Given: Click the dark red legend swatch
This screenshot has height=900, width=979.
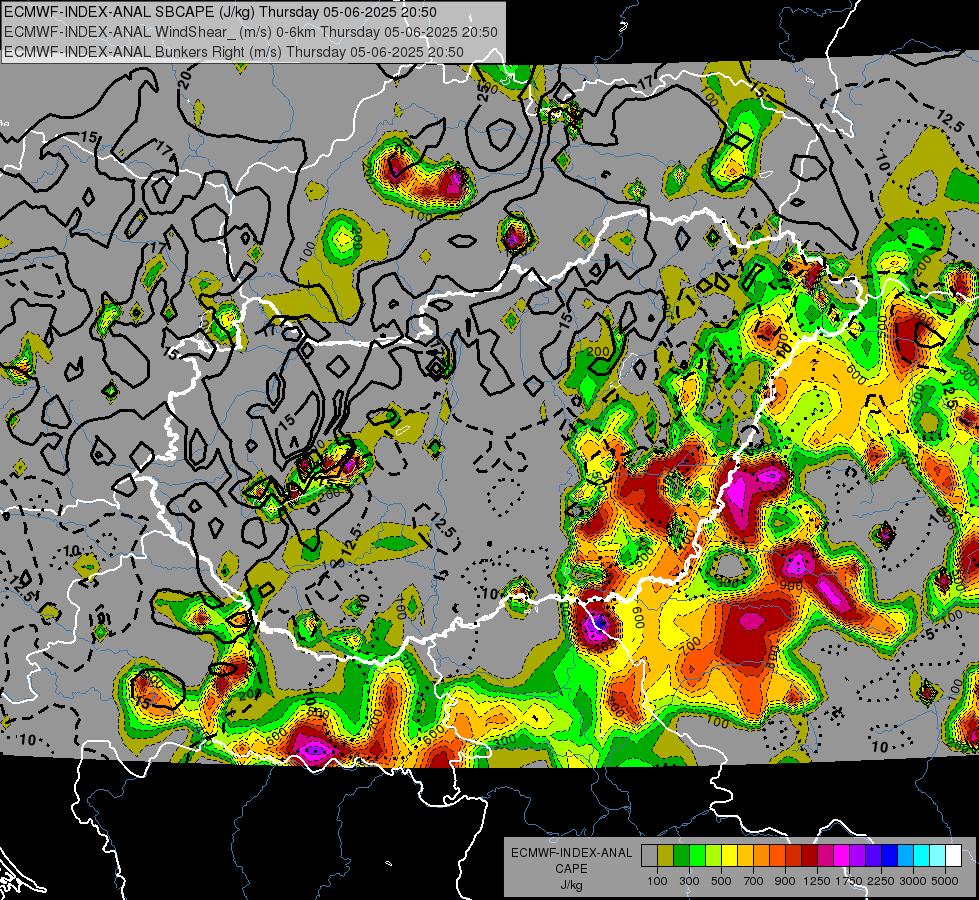Looking at the screenshot, I should 810,856.
